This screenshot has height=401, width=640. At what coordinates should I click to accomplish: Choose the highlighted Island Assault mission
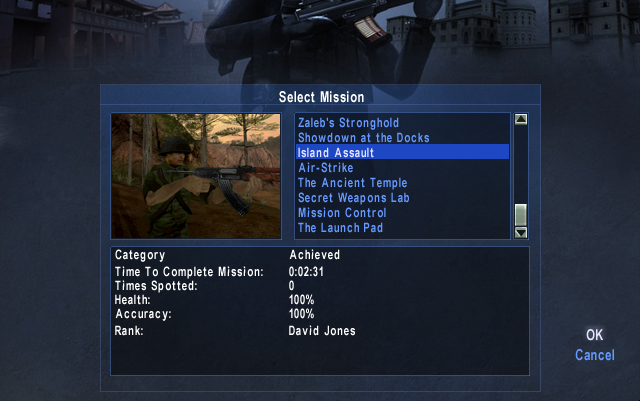pos(402,152)
